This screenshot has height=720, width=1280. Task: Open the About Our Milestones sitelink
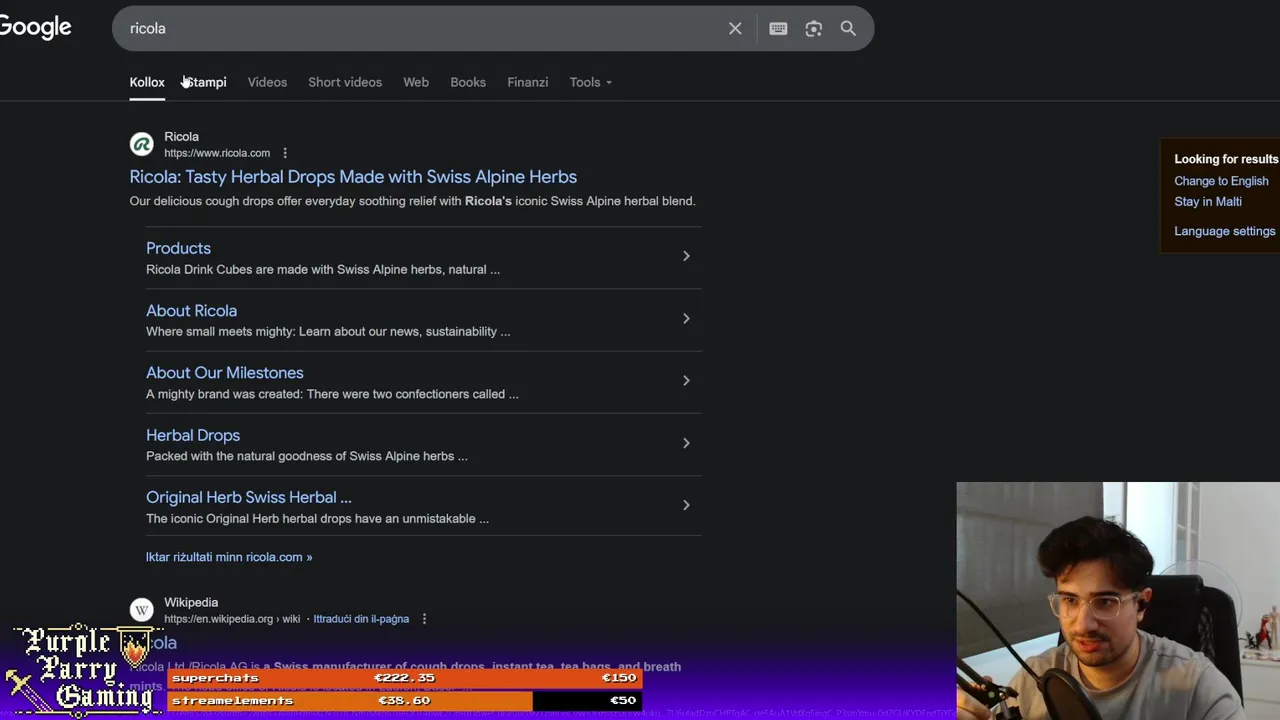click(225, 372)
